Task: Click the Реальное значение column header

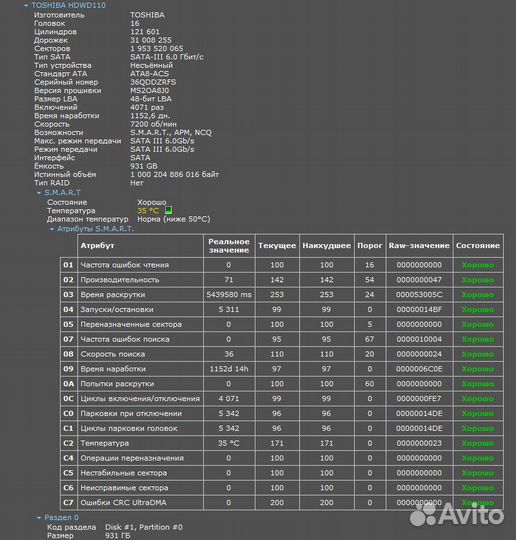Action: (x=229, y=246)
